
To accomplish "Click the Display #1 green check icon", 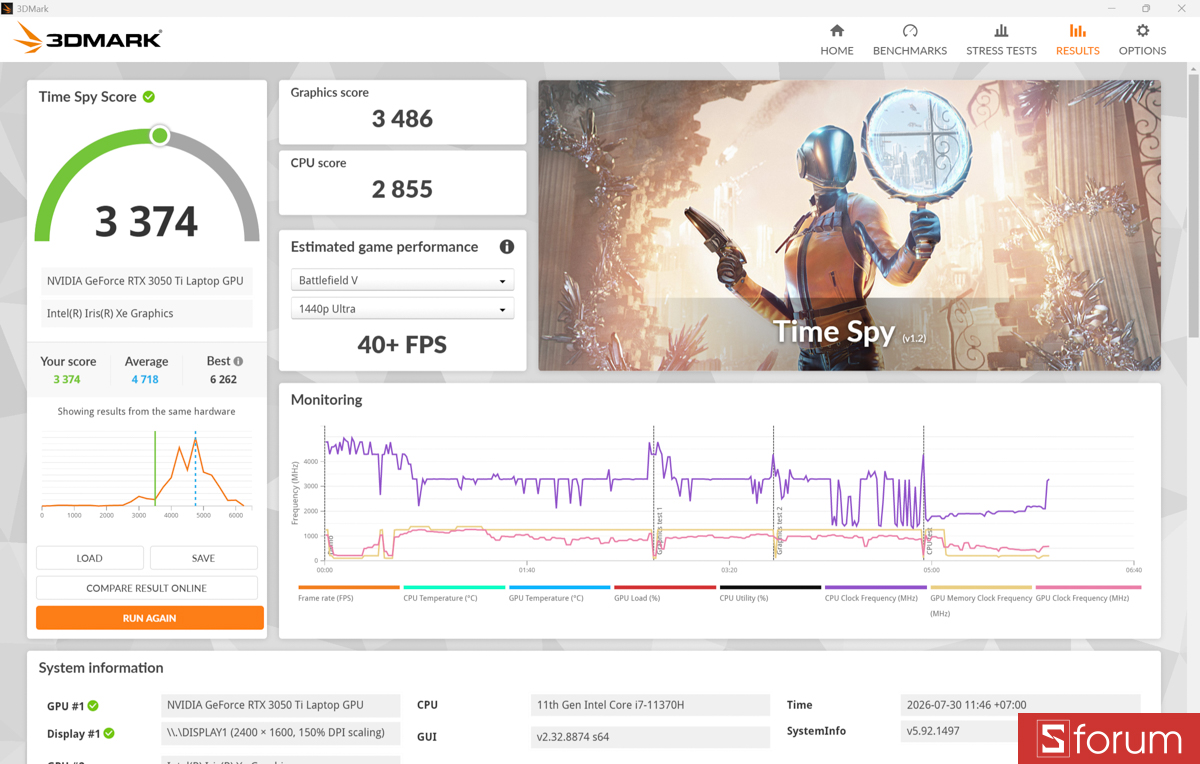I will [109, 733].
